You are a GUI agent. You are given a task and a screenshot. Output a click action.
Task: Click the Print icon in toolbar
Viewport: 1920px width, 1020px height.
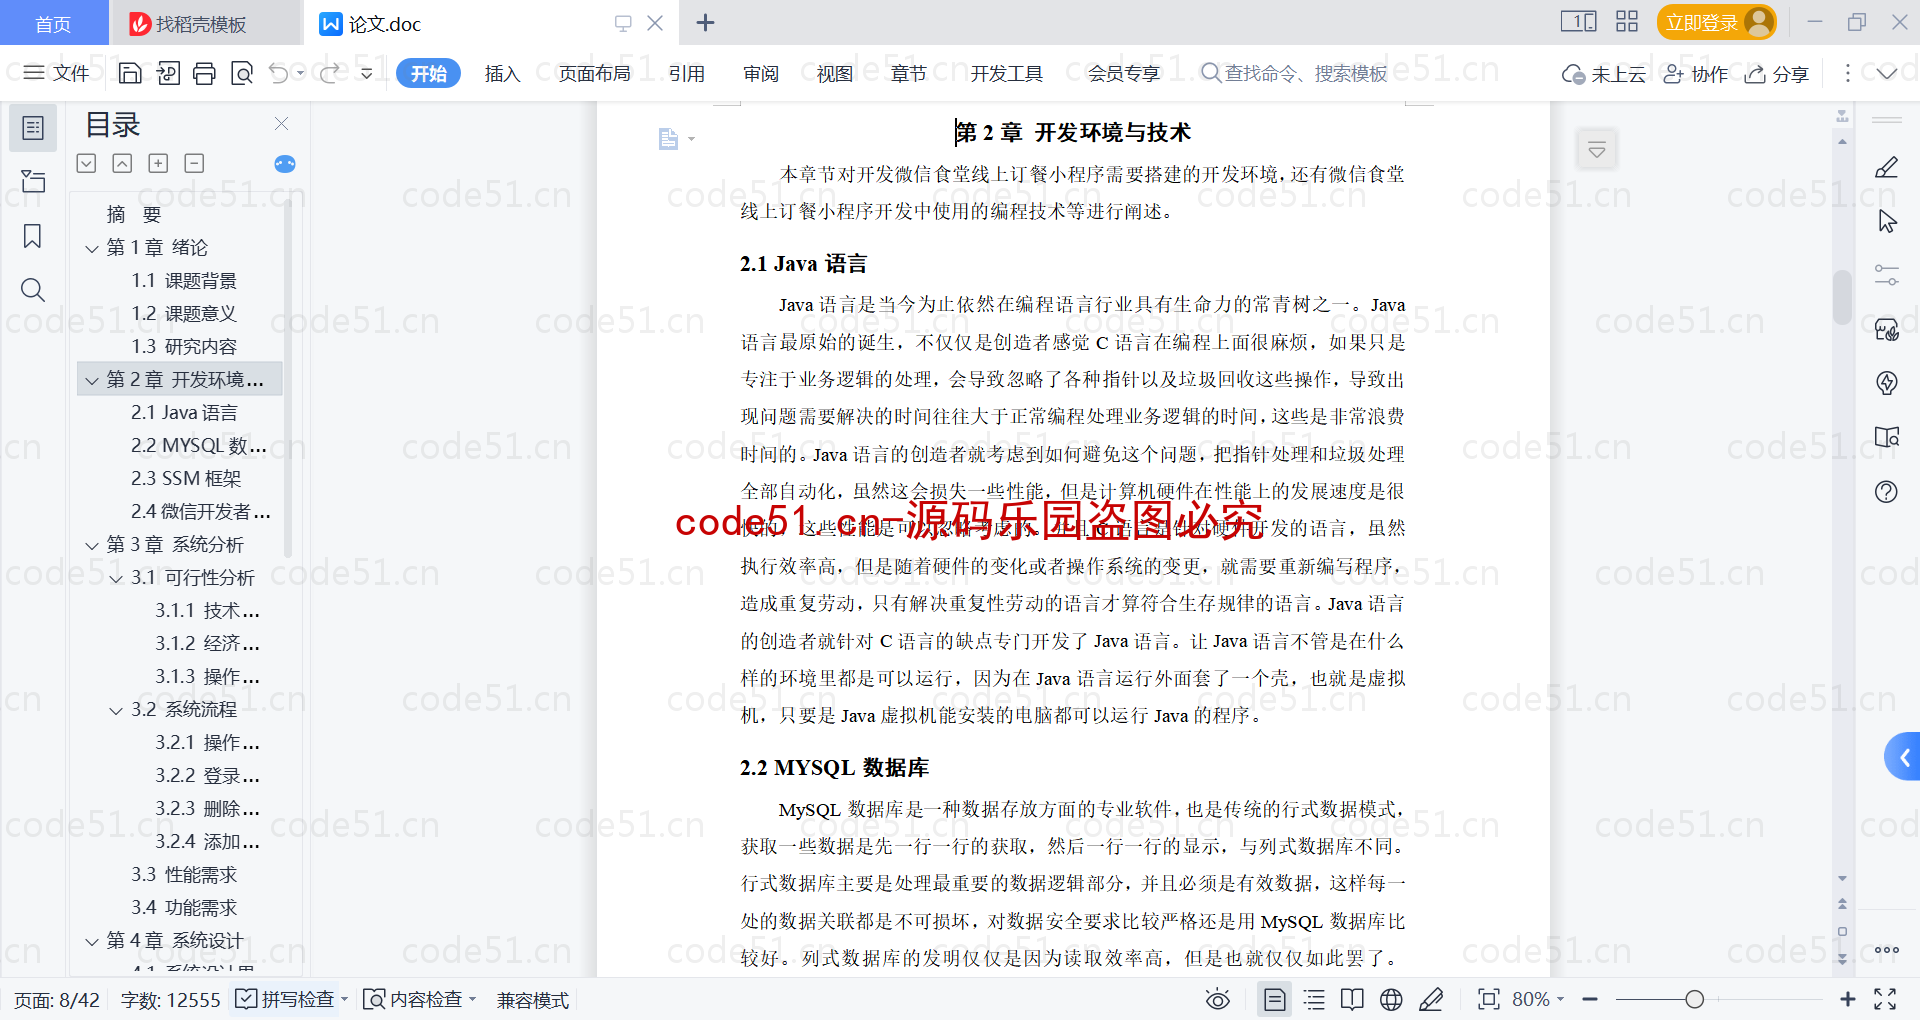tap(204, 73)
